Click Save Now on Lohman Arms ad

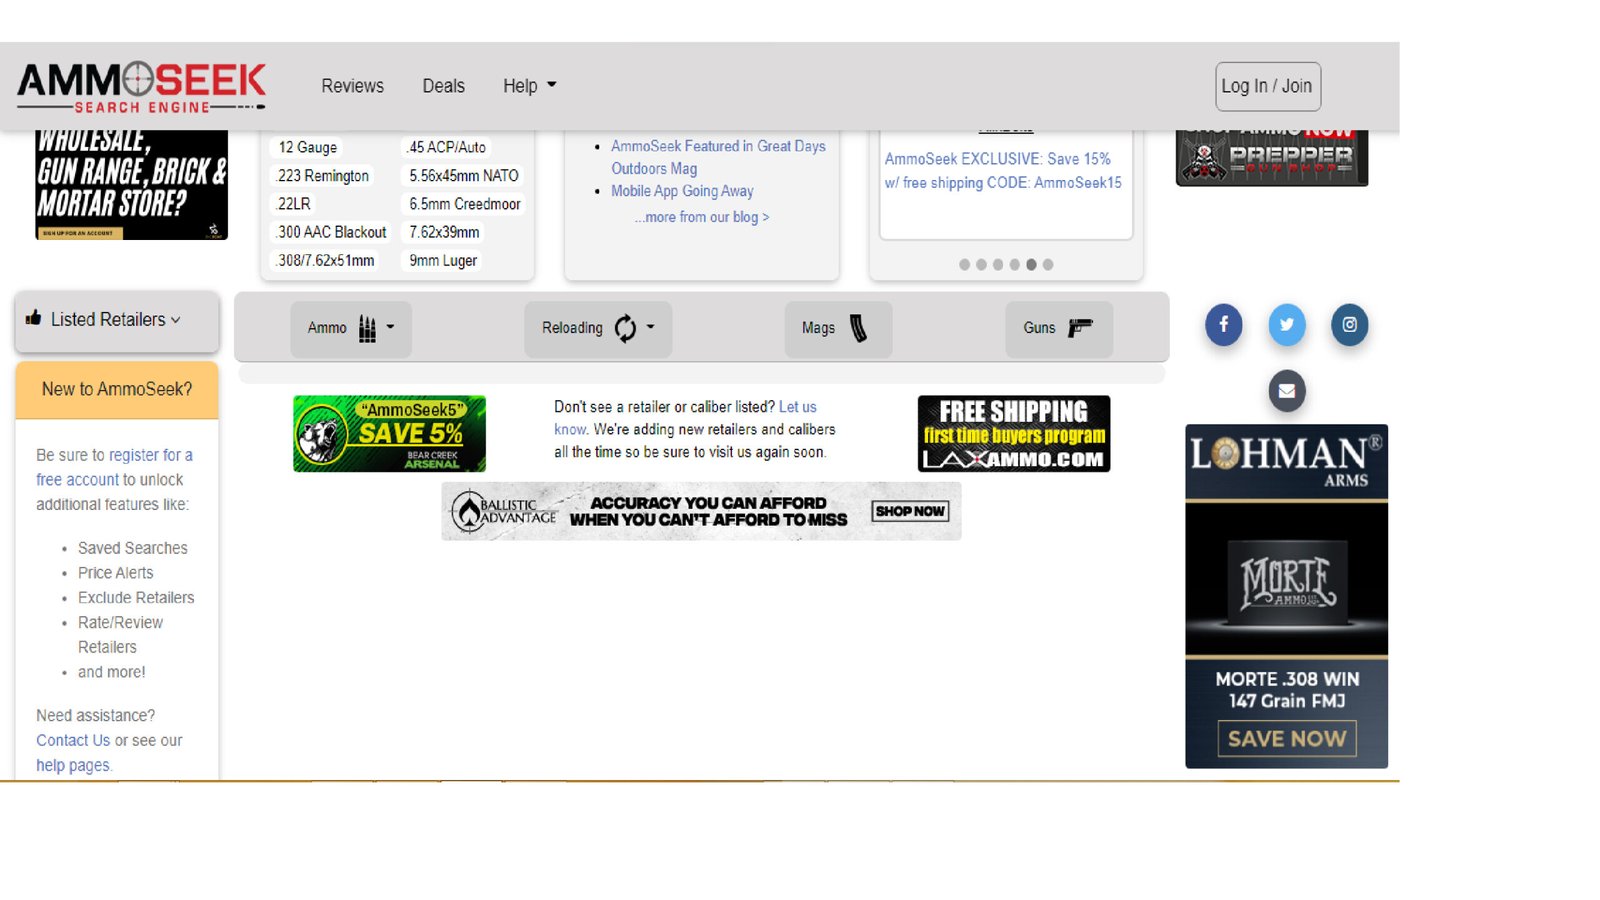pyautogui.click(x=1287, y=739)
